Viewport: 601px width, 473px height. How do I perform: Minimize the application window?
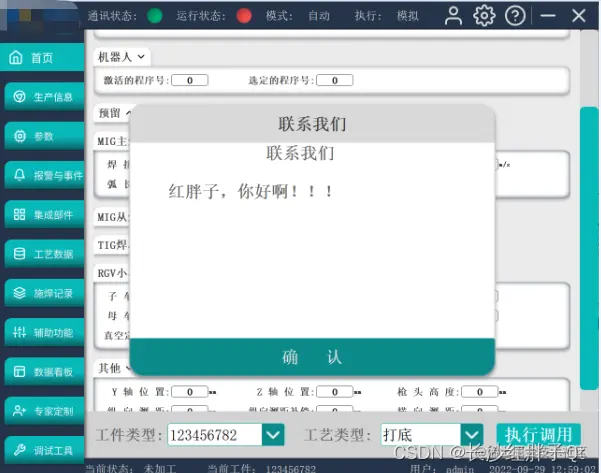tap(548, 16)
